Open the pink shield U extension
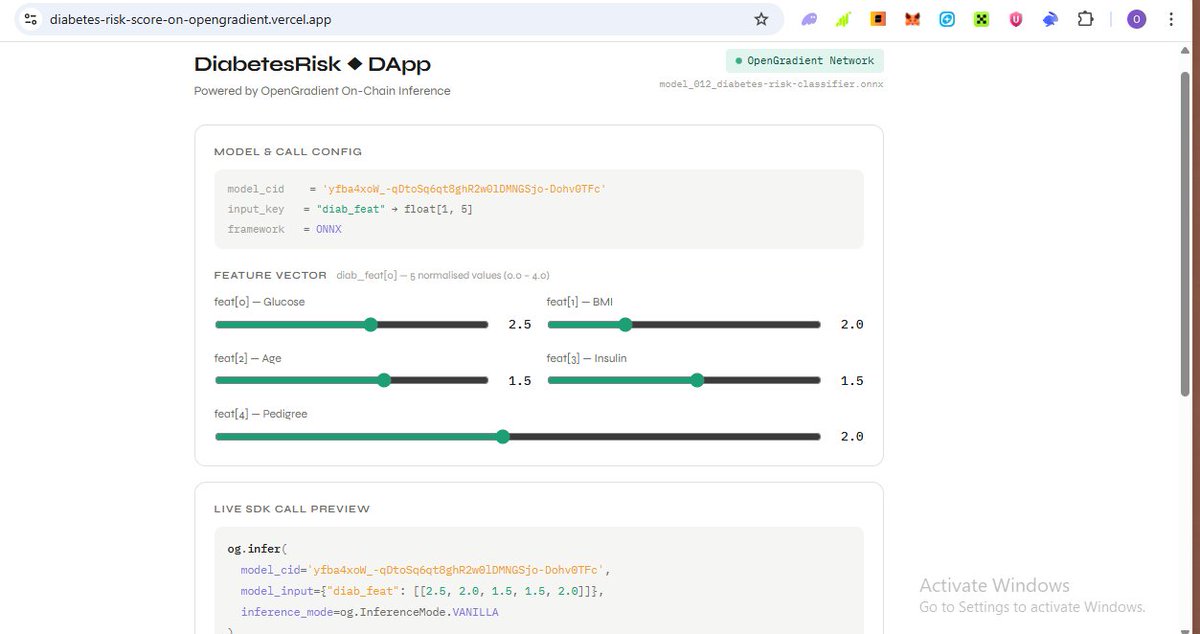The width and height of the screenshot is (1200, 634). (x=1016, y=19)
